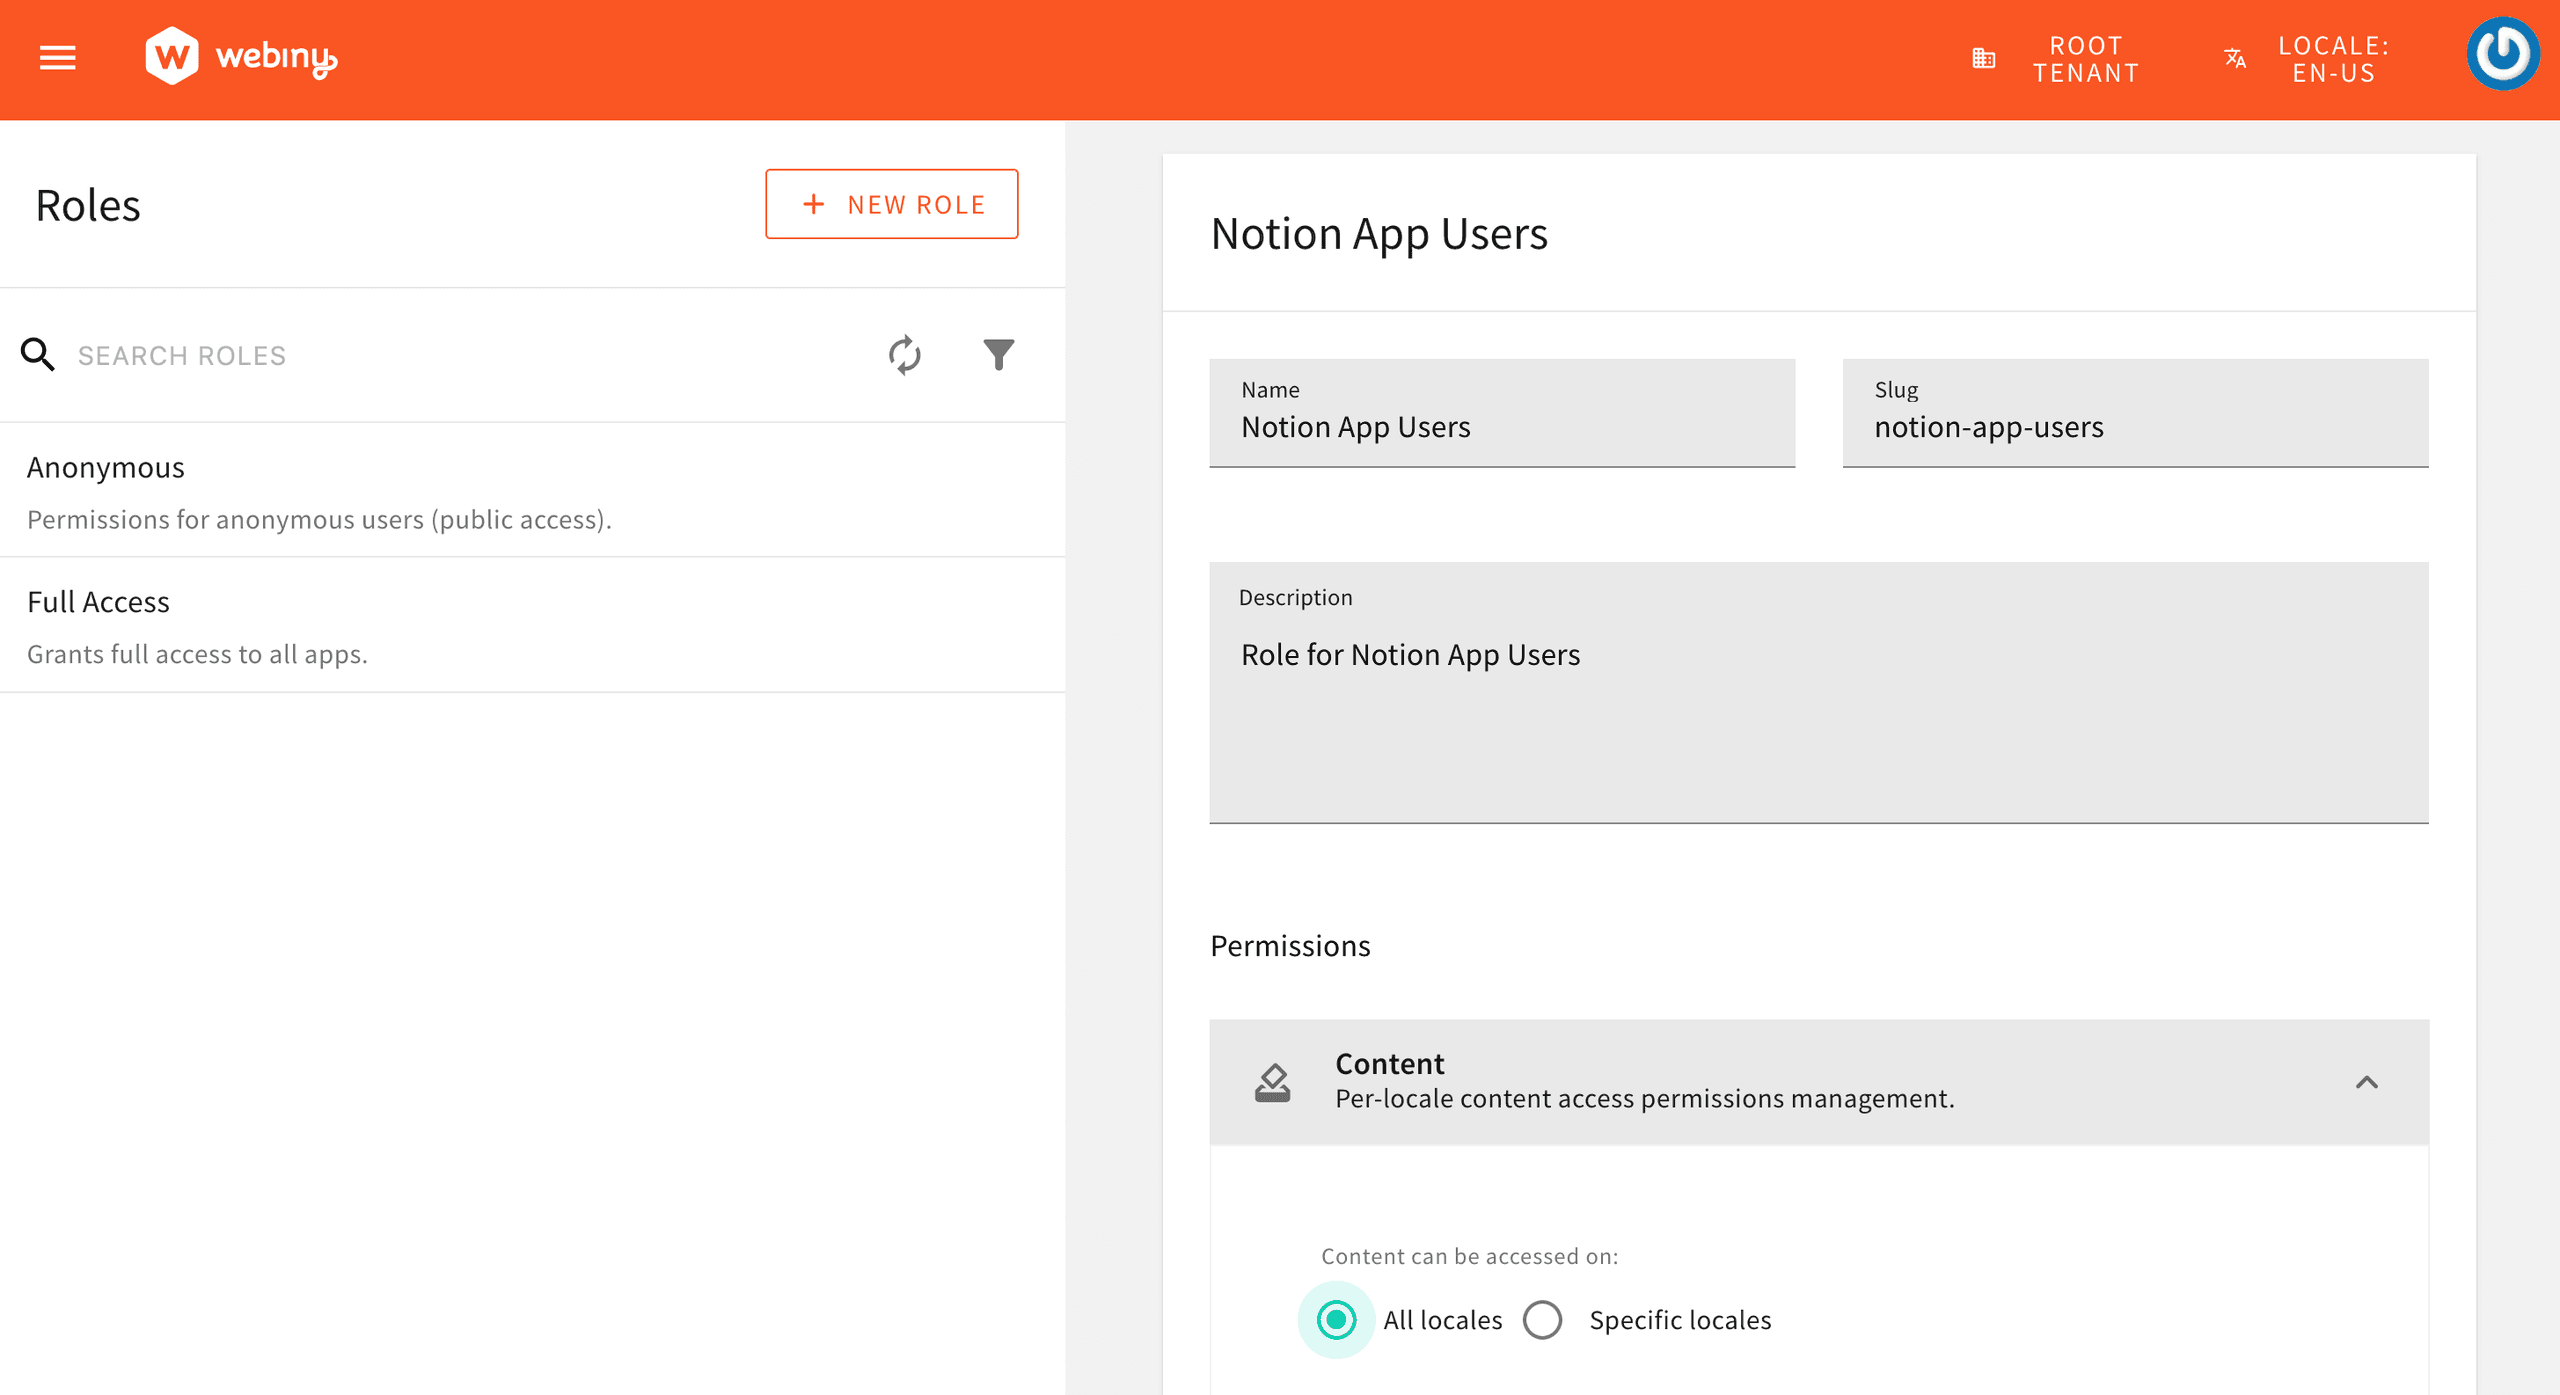
Task: Select the Specific locales radio button
Action: (x=1542, y=1320)
